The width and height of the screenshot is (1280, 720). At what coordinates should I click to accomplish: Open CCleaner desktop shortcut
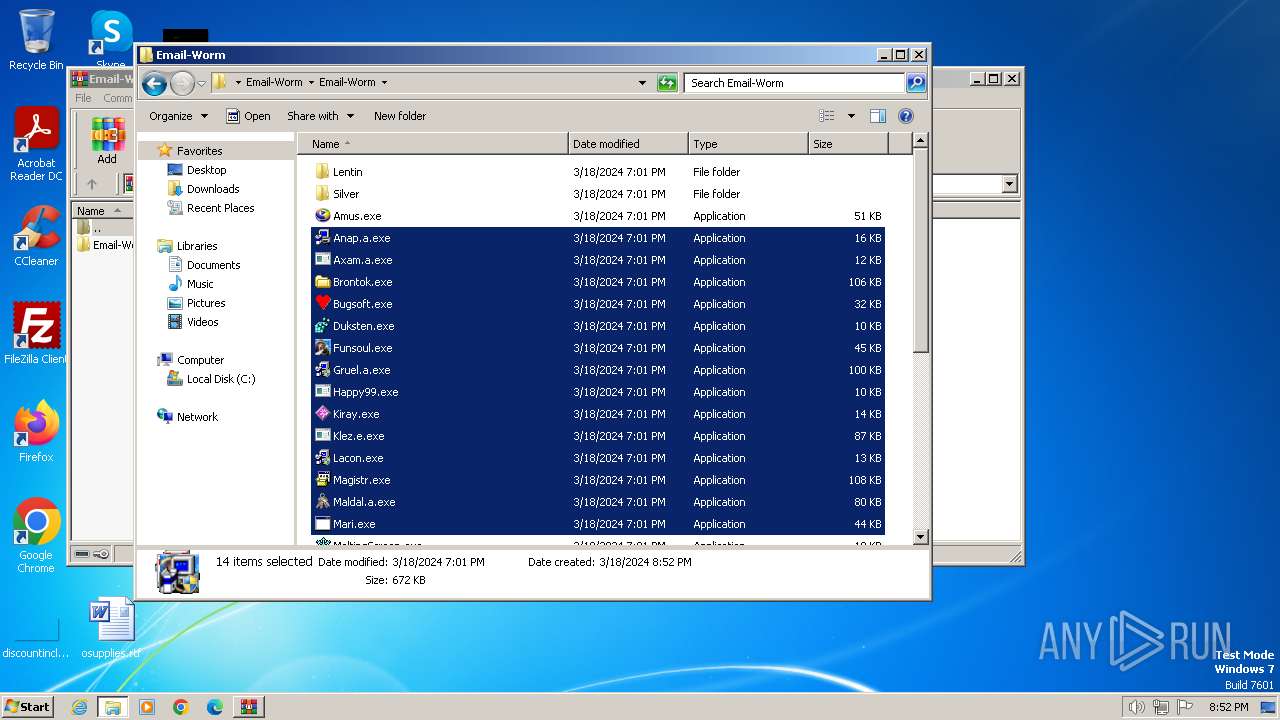[x=36, y=236]
